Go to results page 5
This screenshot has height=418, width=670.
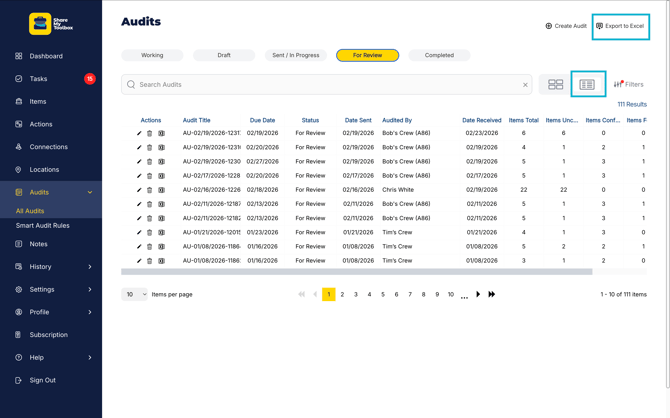pyautogui.click(x=383, y=294)
